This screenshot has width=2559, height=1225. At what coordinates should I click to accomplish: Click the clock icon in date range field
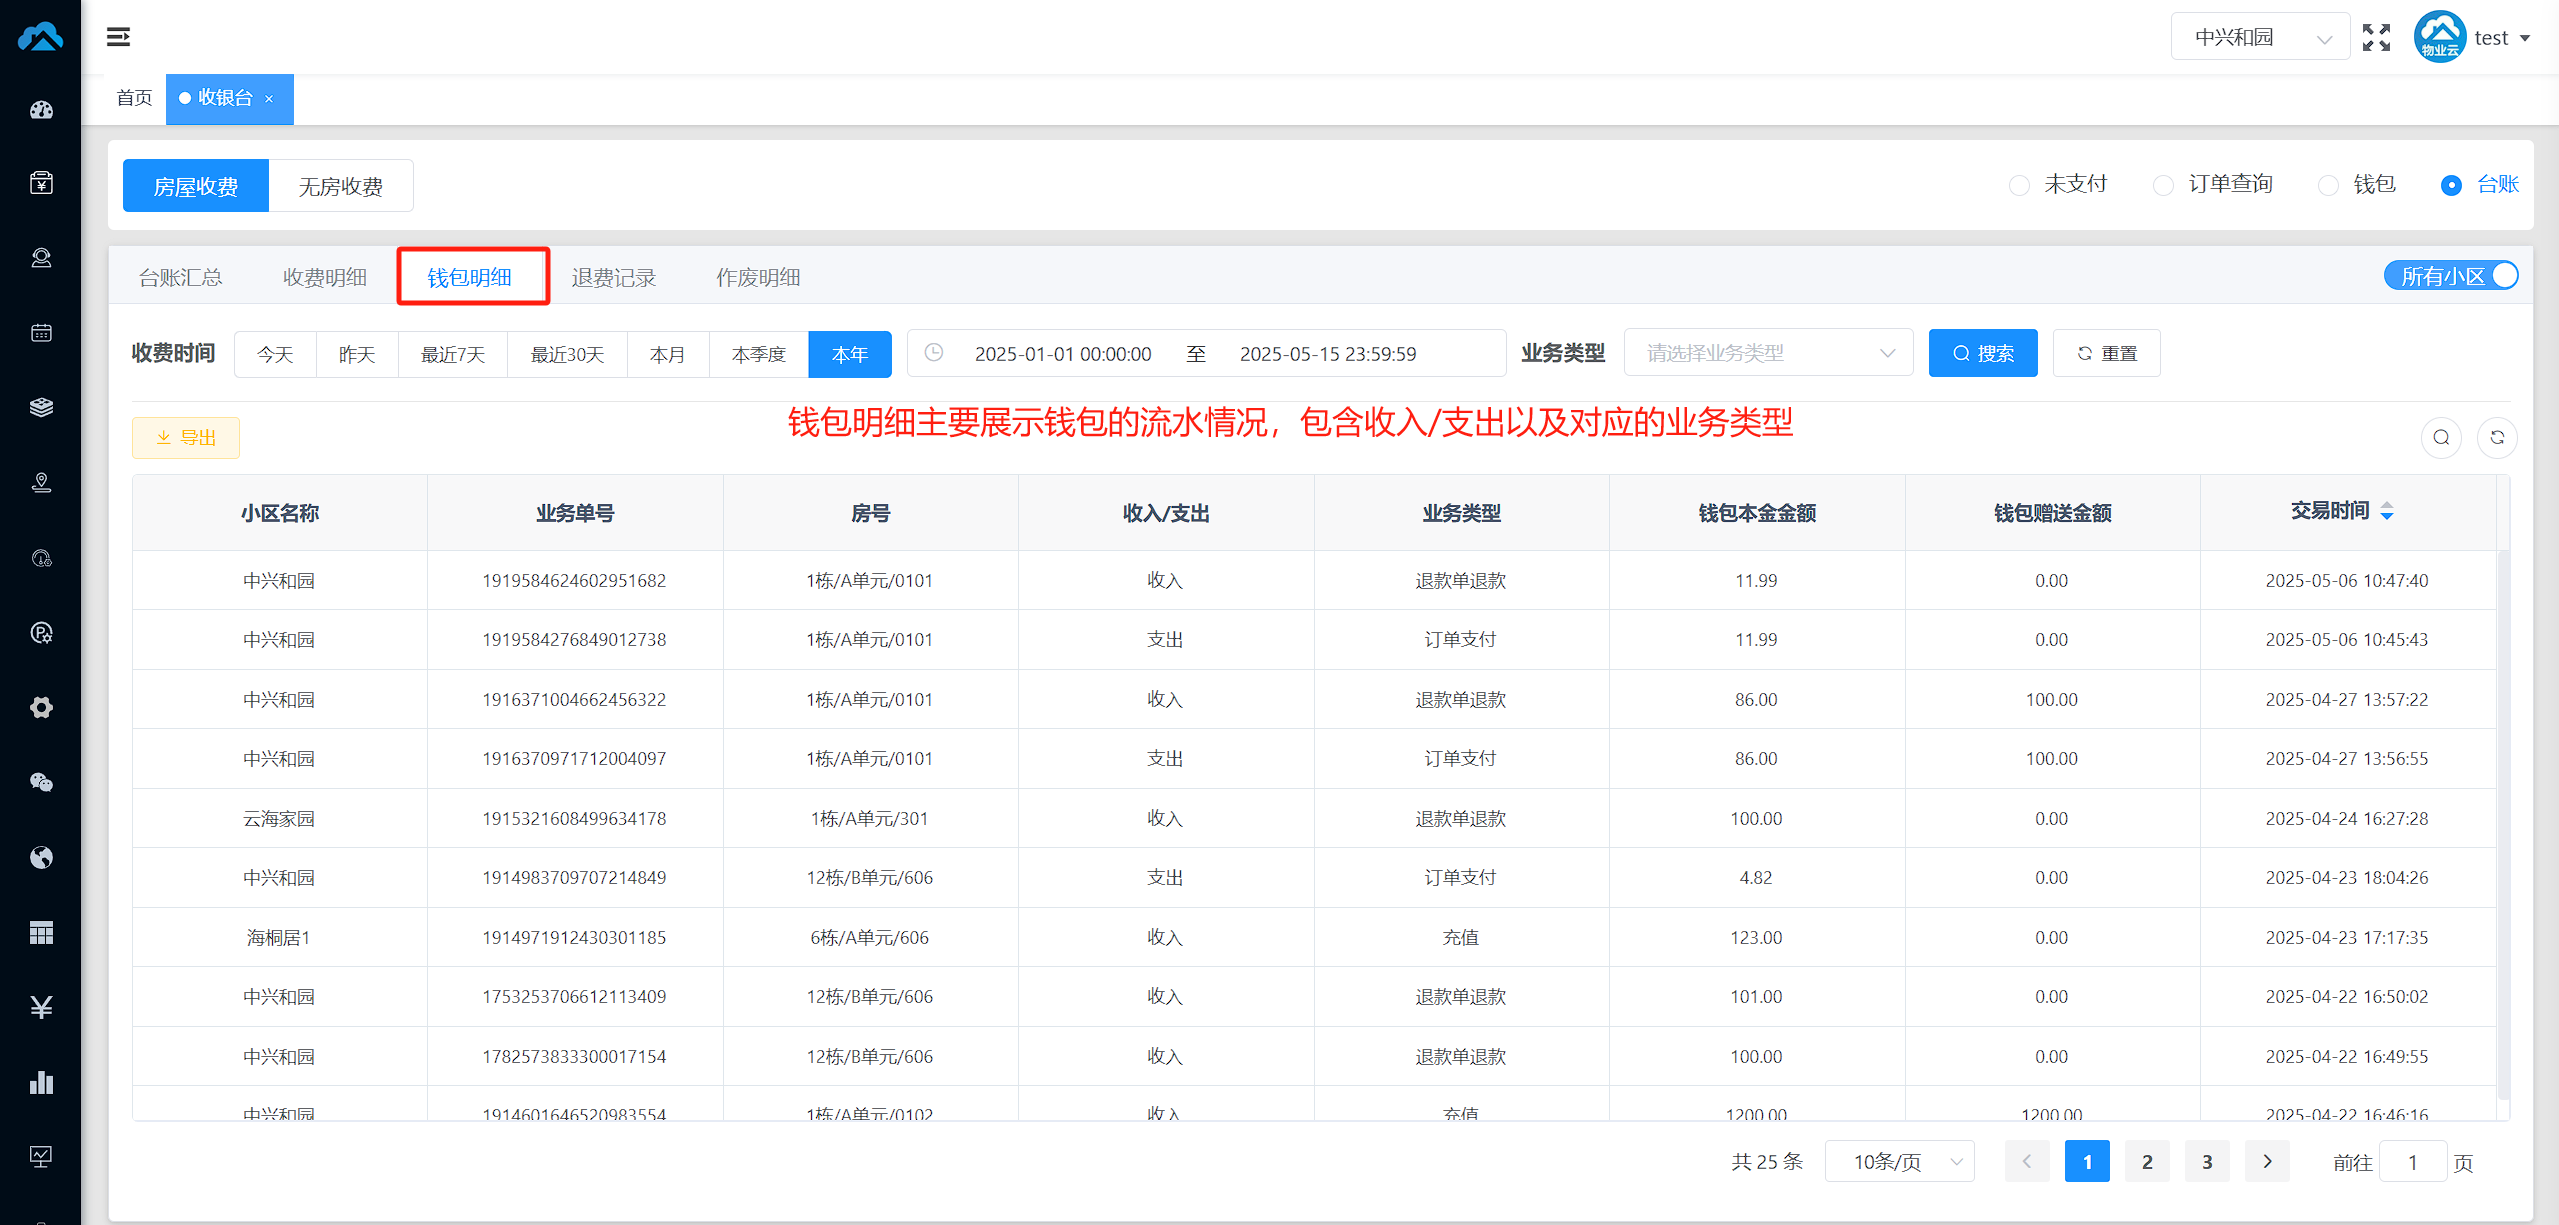tap(934, 353)
